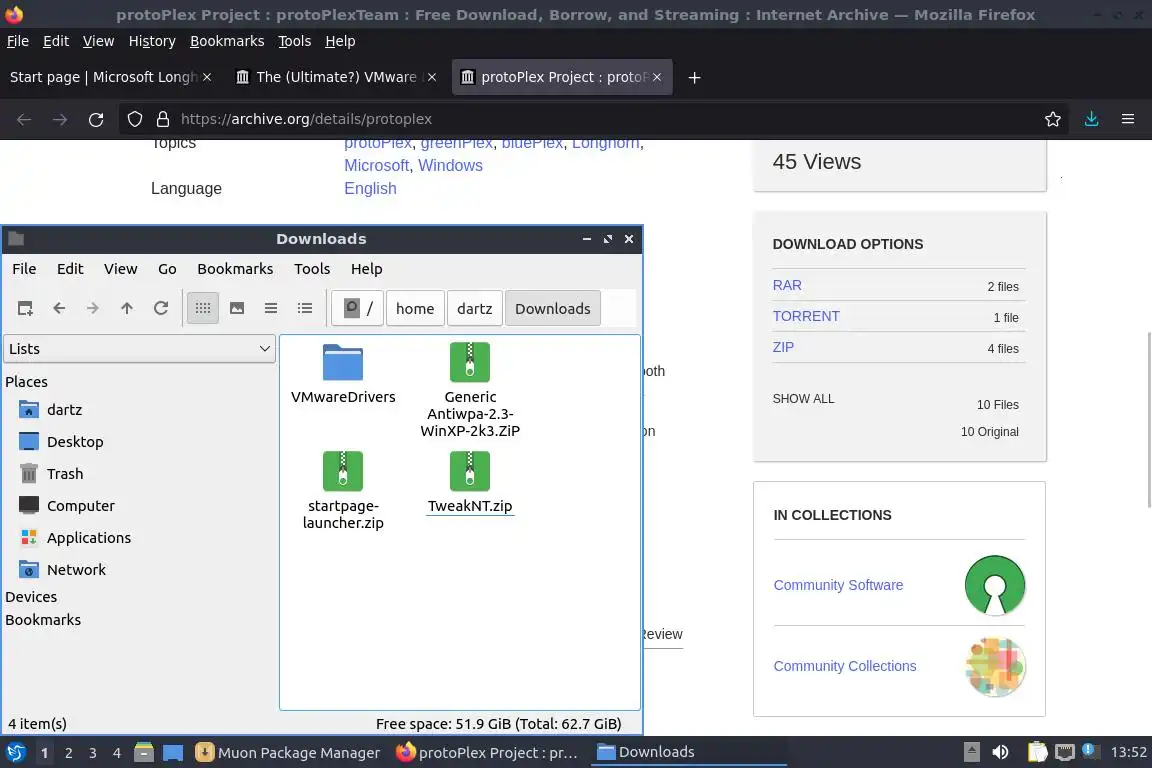Open Muon Package Manager from taskbar
Viewport: 1152px width, 768px height.
coord(288,753)
